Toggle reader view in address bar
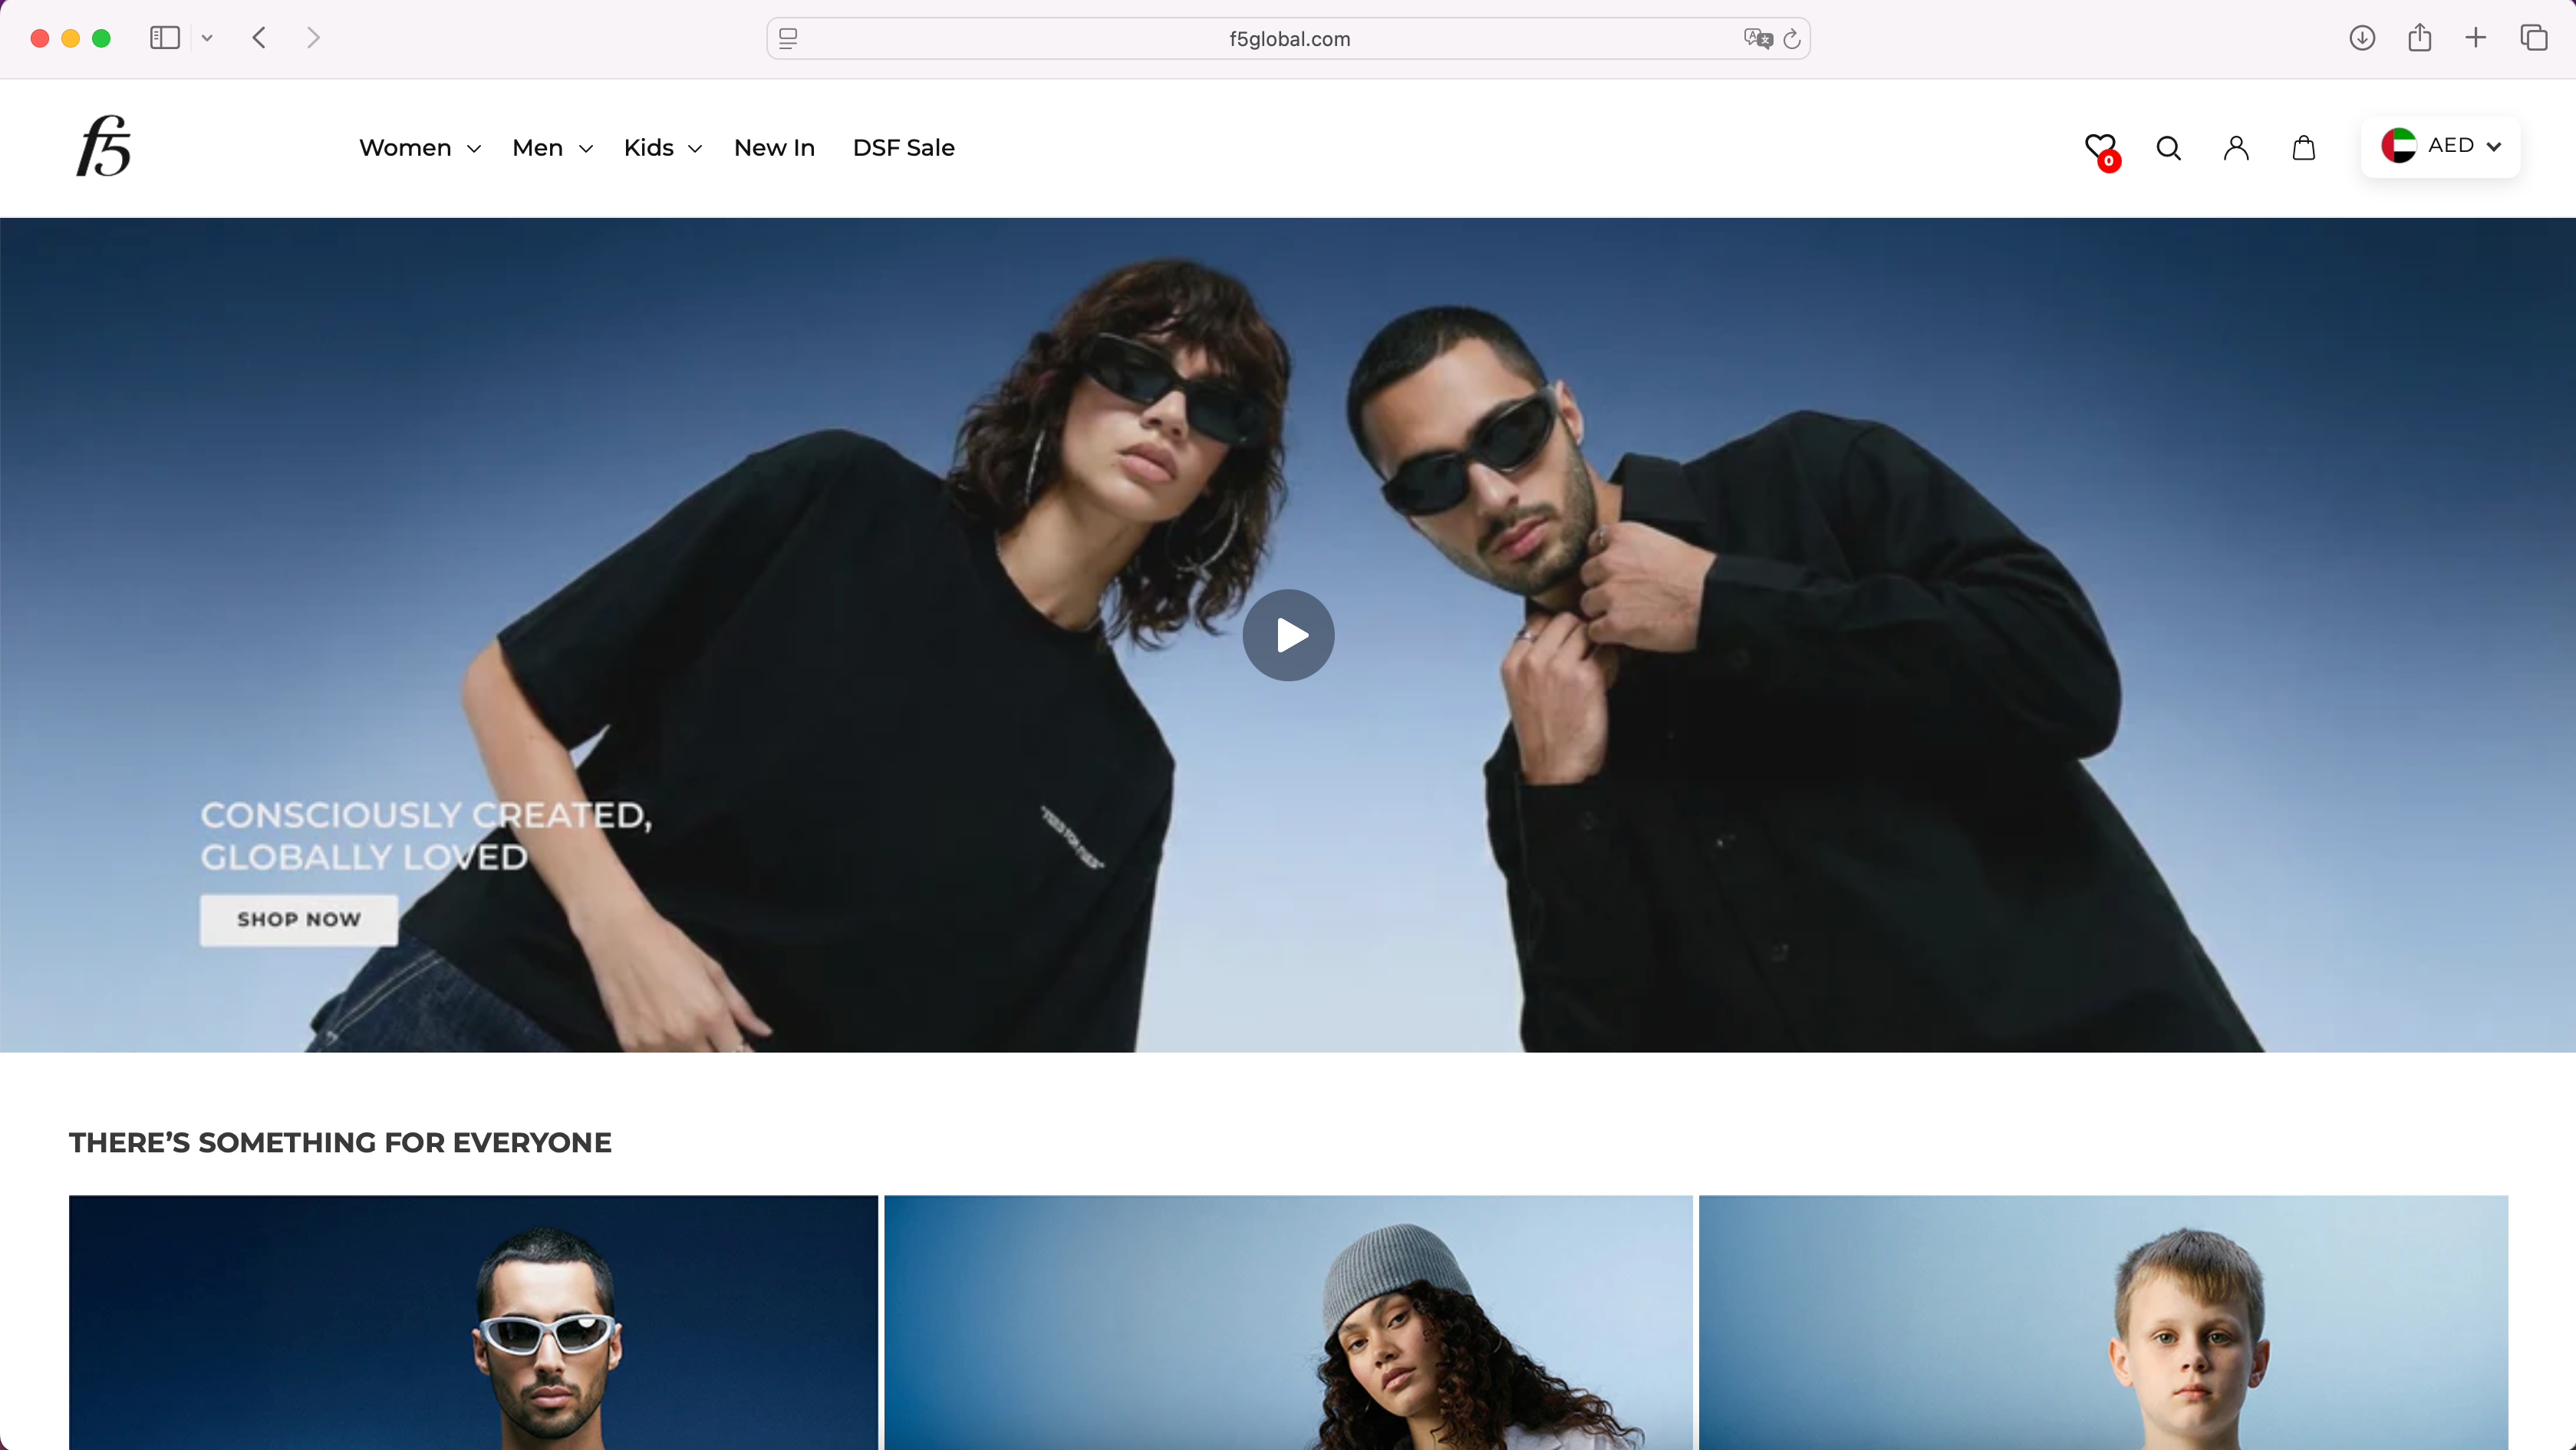2576x1450 pixels. (x=788, y=38)
